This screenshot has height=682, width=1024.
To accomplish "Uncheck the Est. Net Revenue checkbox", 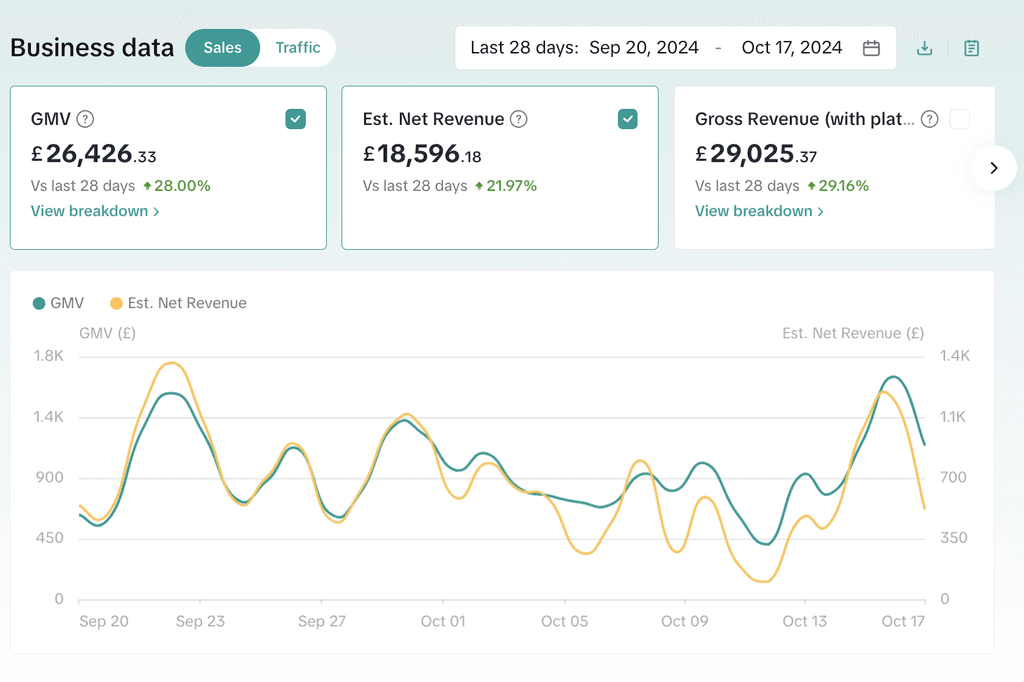I will coord(628,119).
